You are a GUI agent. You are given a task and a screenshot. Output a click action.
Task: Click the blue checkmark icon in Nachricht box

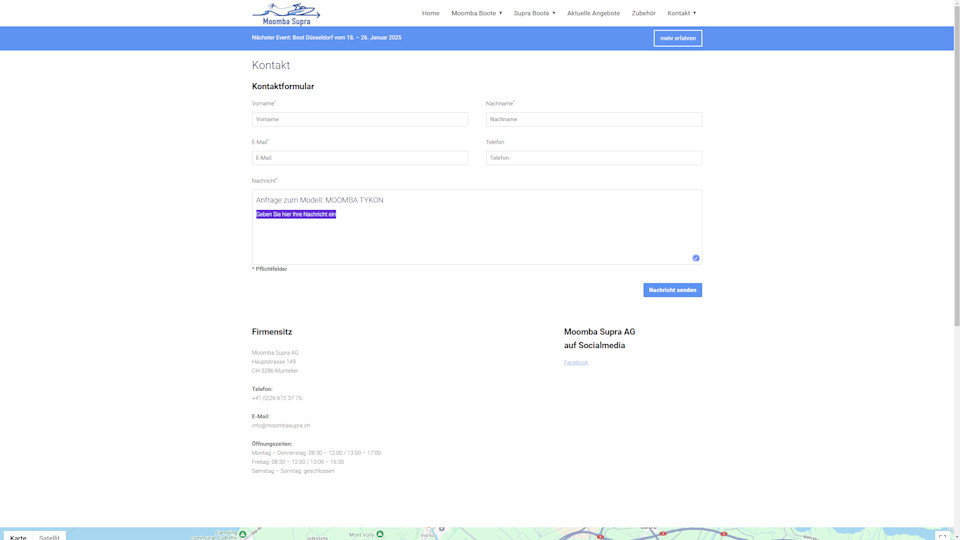[696, 258]
